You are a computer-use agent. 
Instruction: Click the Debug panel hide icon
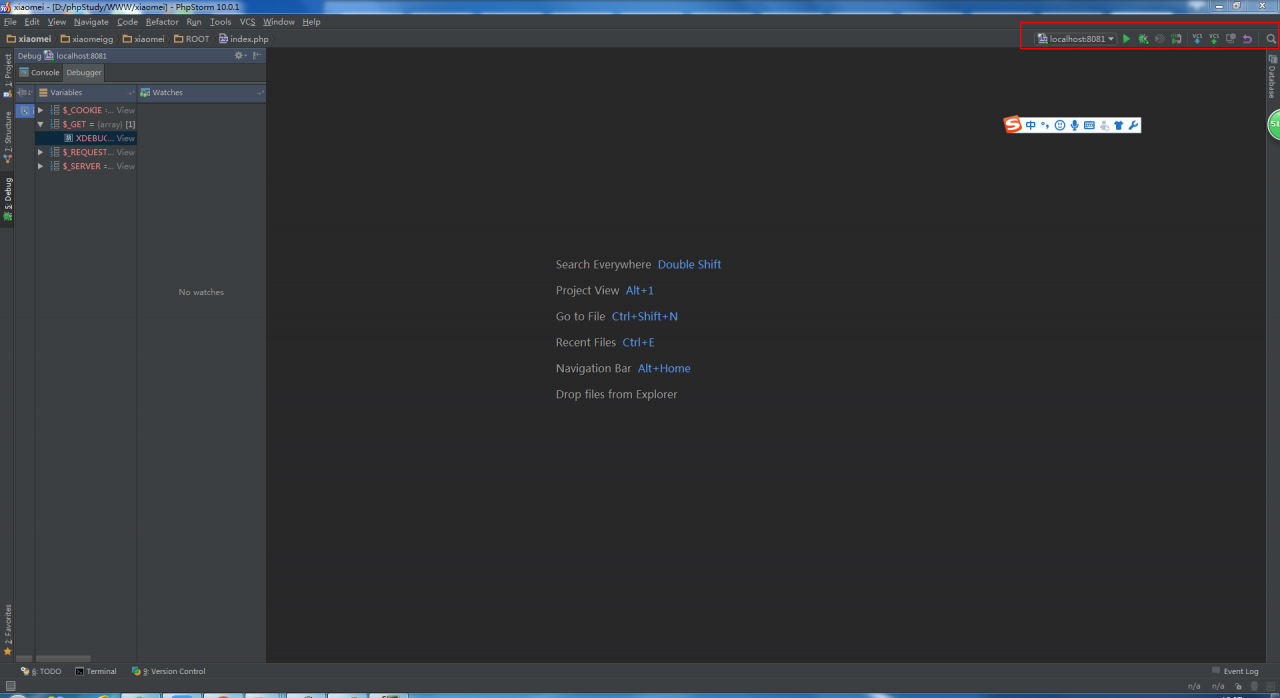pos(257,56)
